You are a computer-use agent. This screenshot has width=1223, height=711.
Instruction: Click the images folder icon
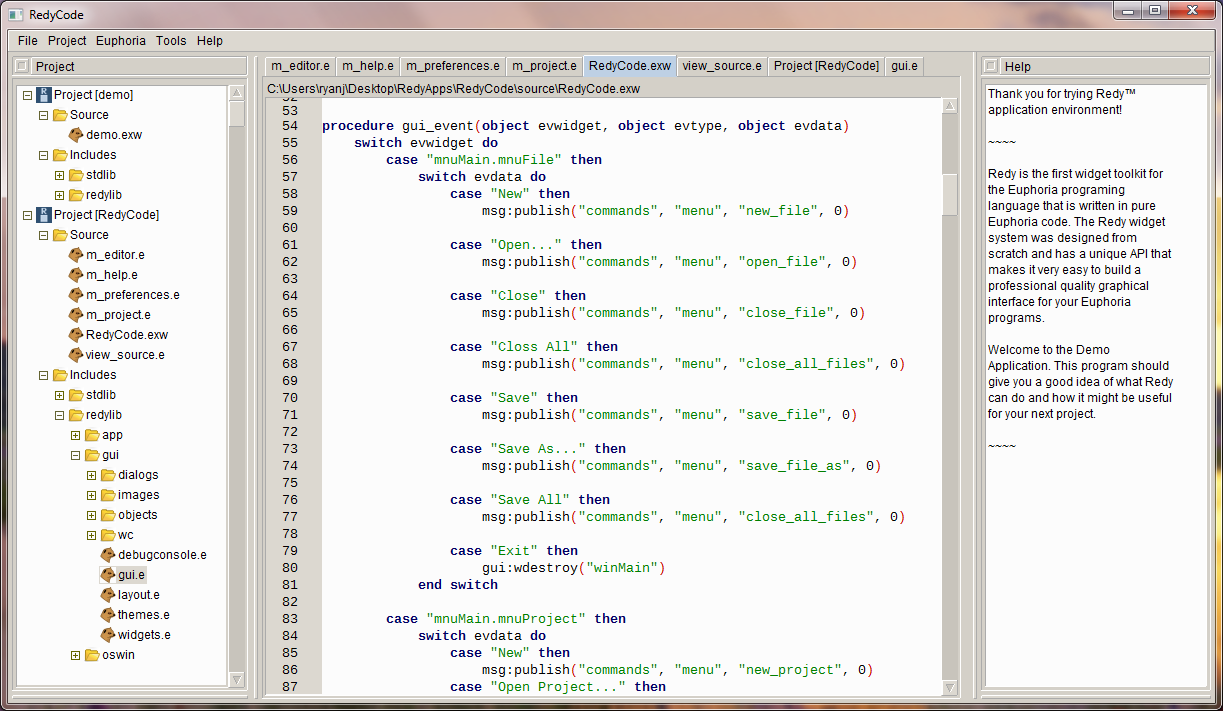click(108, 495)
